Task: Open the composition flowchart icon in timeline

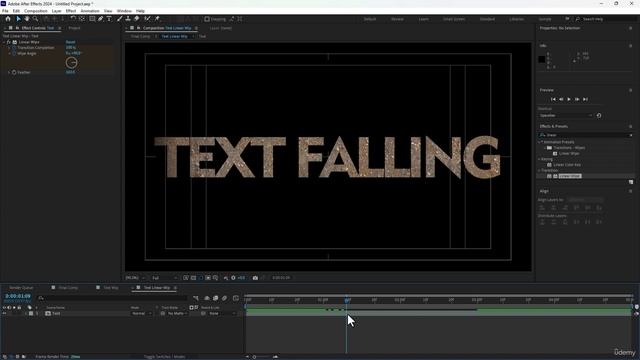Action: point(196,298)
